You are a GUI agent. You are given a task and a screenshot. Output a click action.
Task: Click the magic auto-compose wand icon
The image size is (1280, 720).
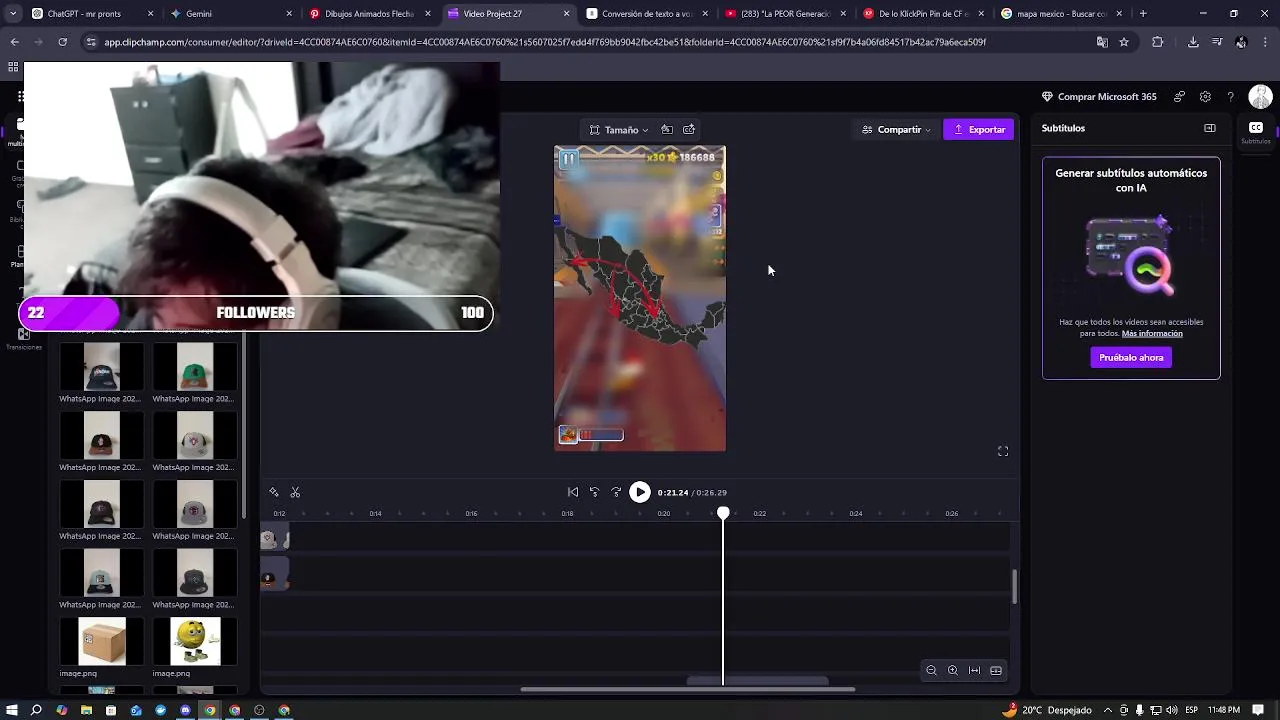274,492
